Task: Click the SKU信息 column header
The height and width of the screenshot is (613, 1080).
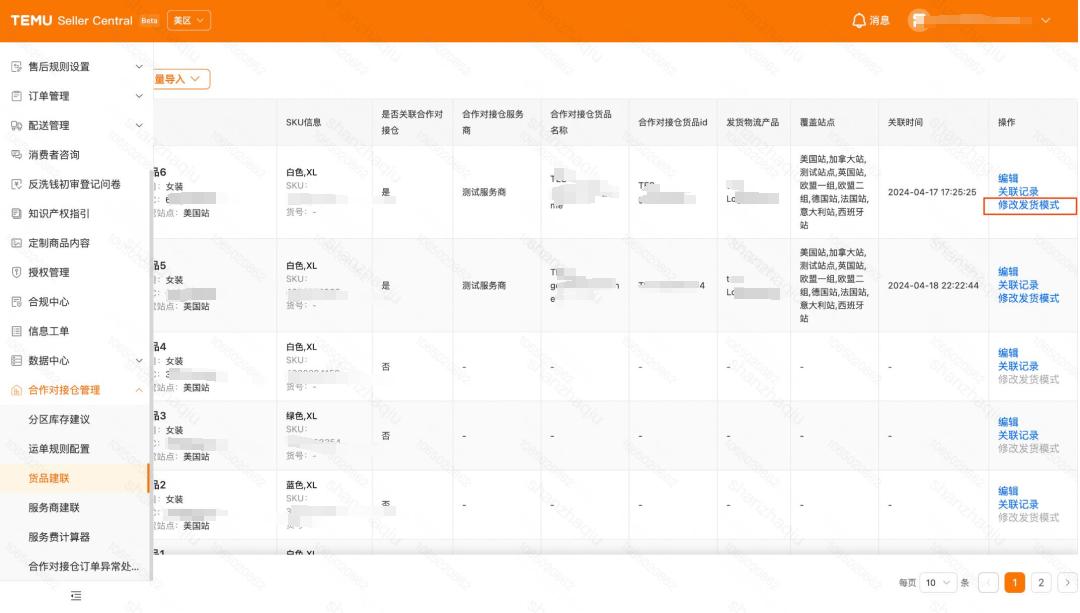Action: click(x=304, y=122)
